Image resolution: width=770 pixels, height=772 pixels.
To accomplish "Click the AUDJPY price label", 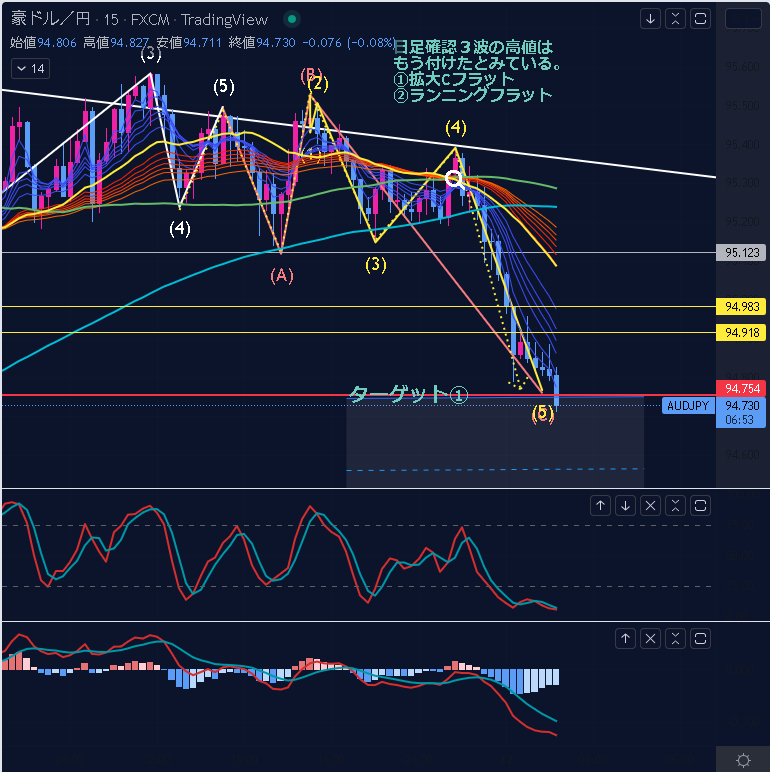I will click(687, 406).
